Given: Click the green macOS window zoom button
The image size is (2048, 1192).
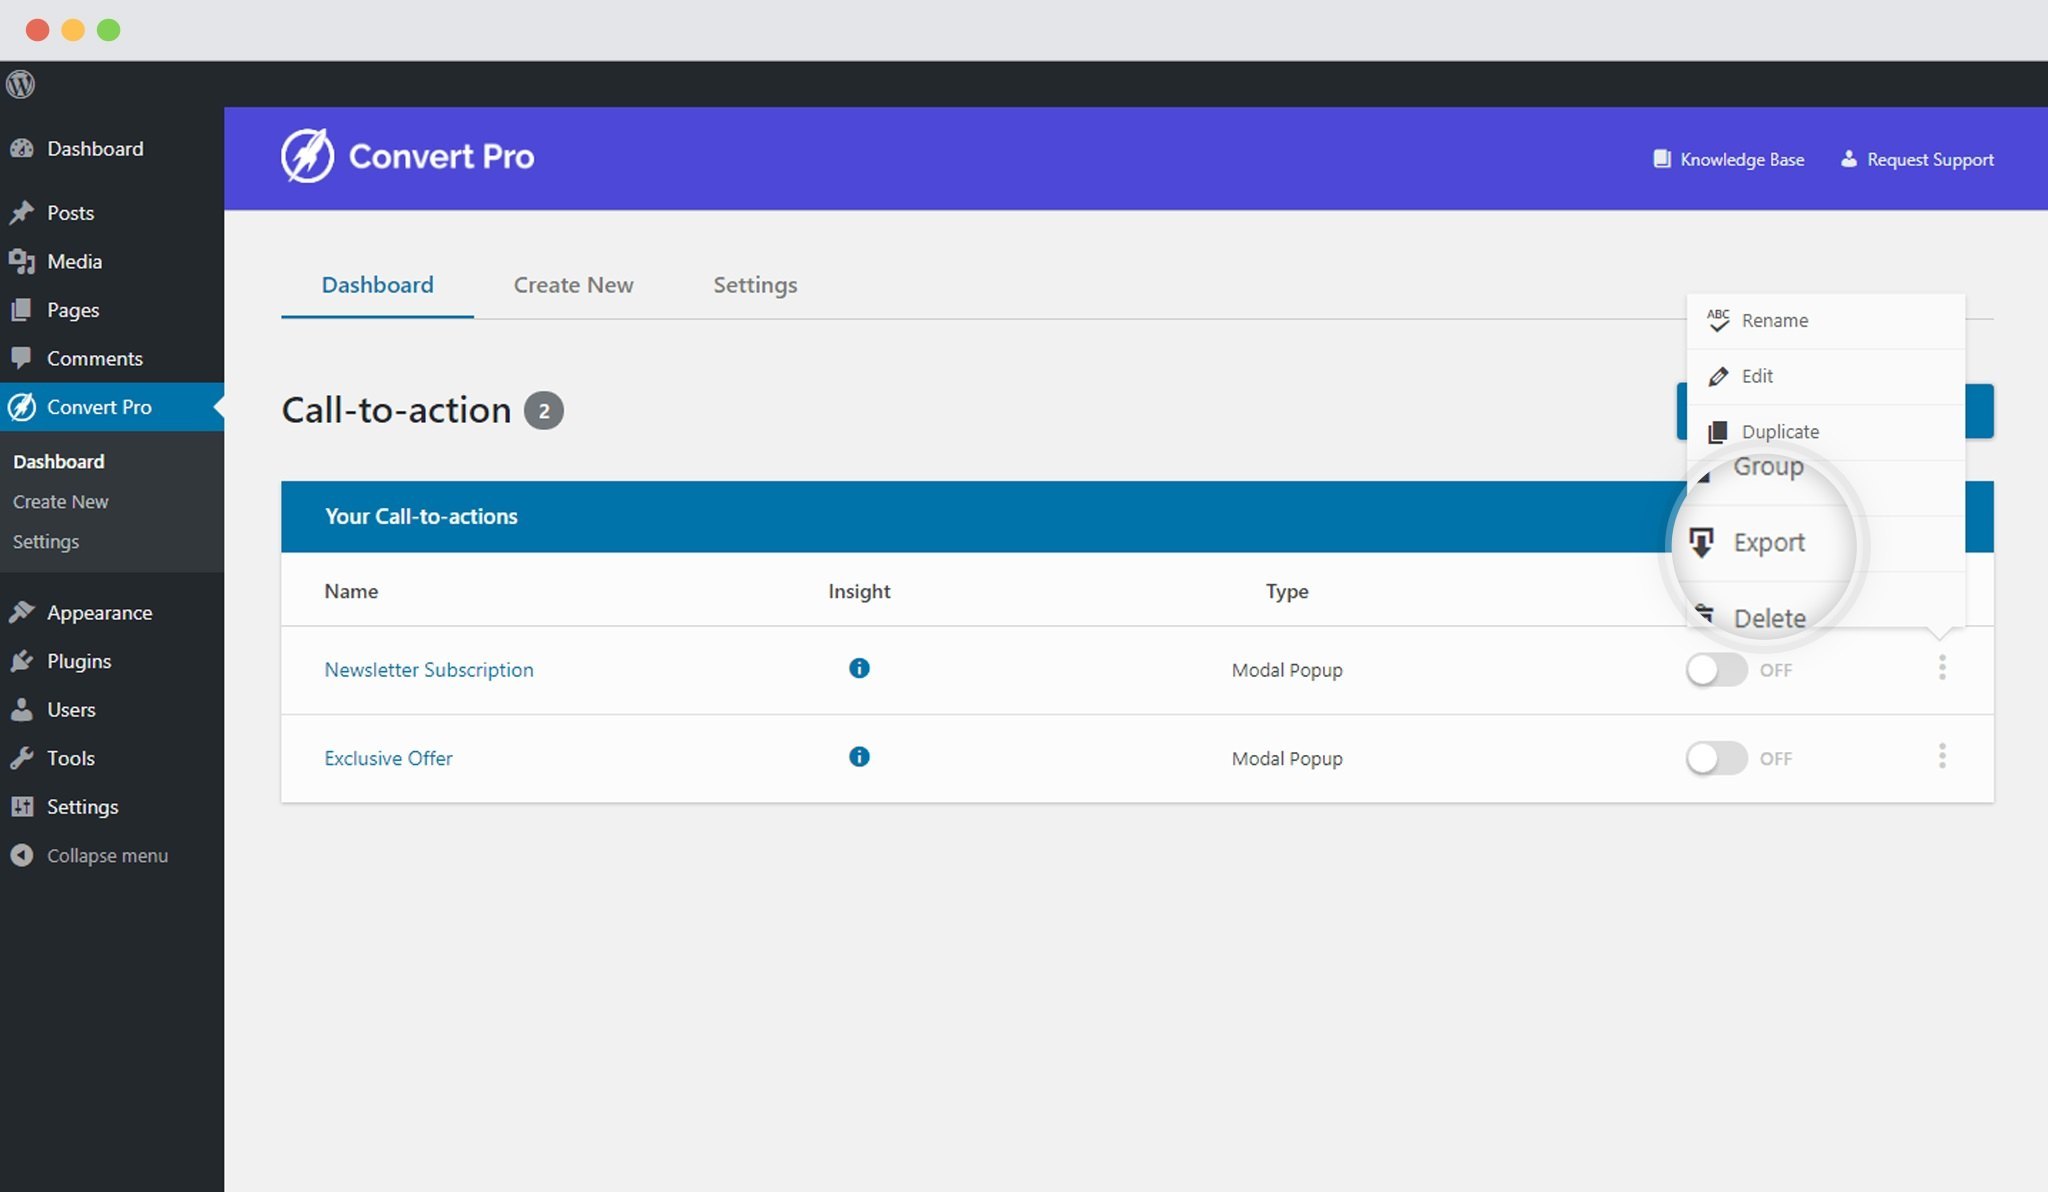Looking at the screenshot, I should [108, 30].
